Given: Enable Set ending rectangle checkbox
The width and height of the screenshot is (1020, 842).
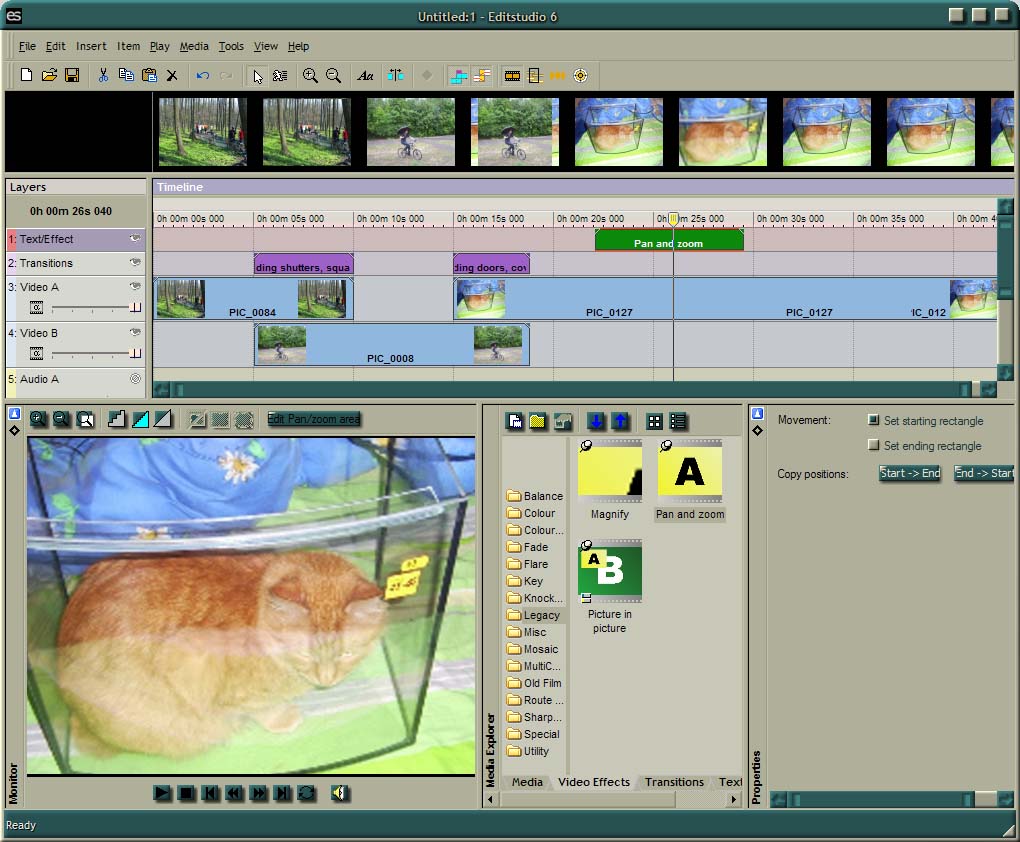Looking at the screenshot, I should 874,446.
